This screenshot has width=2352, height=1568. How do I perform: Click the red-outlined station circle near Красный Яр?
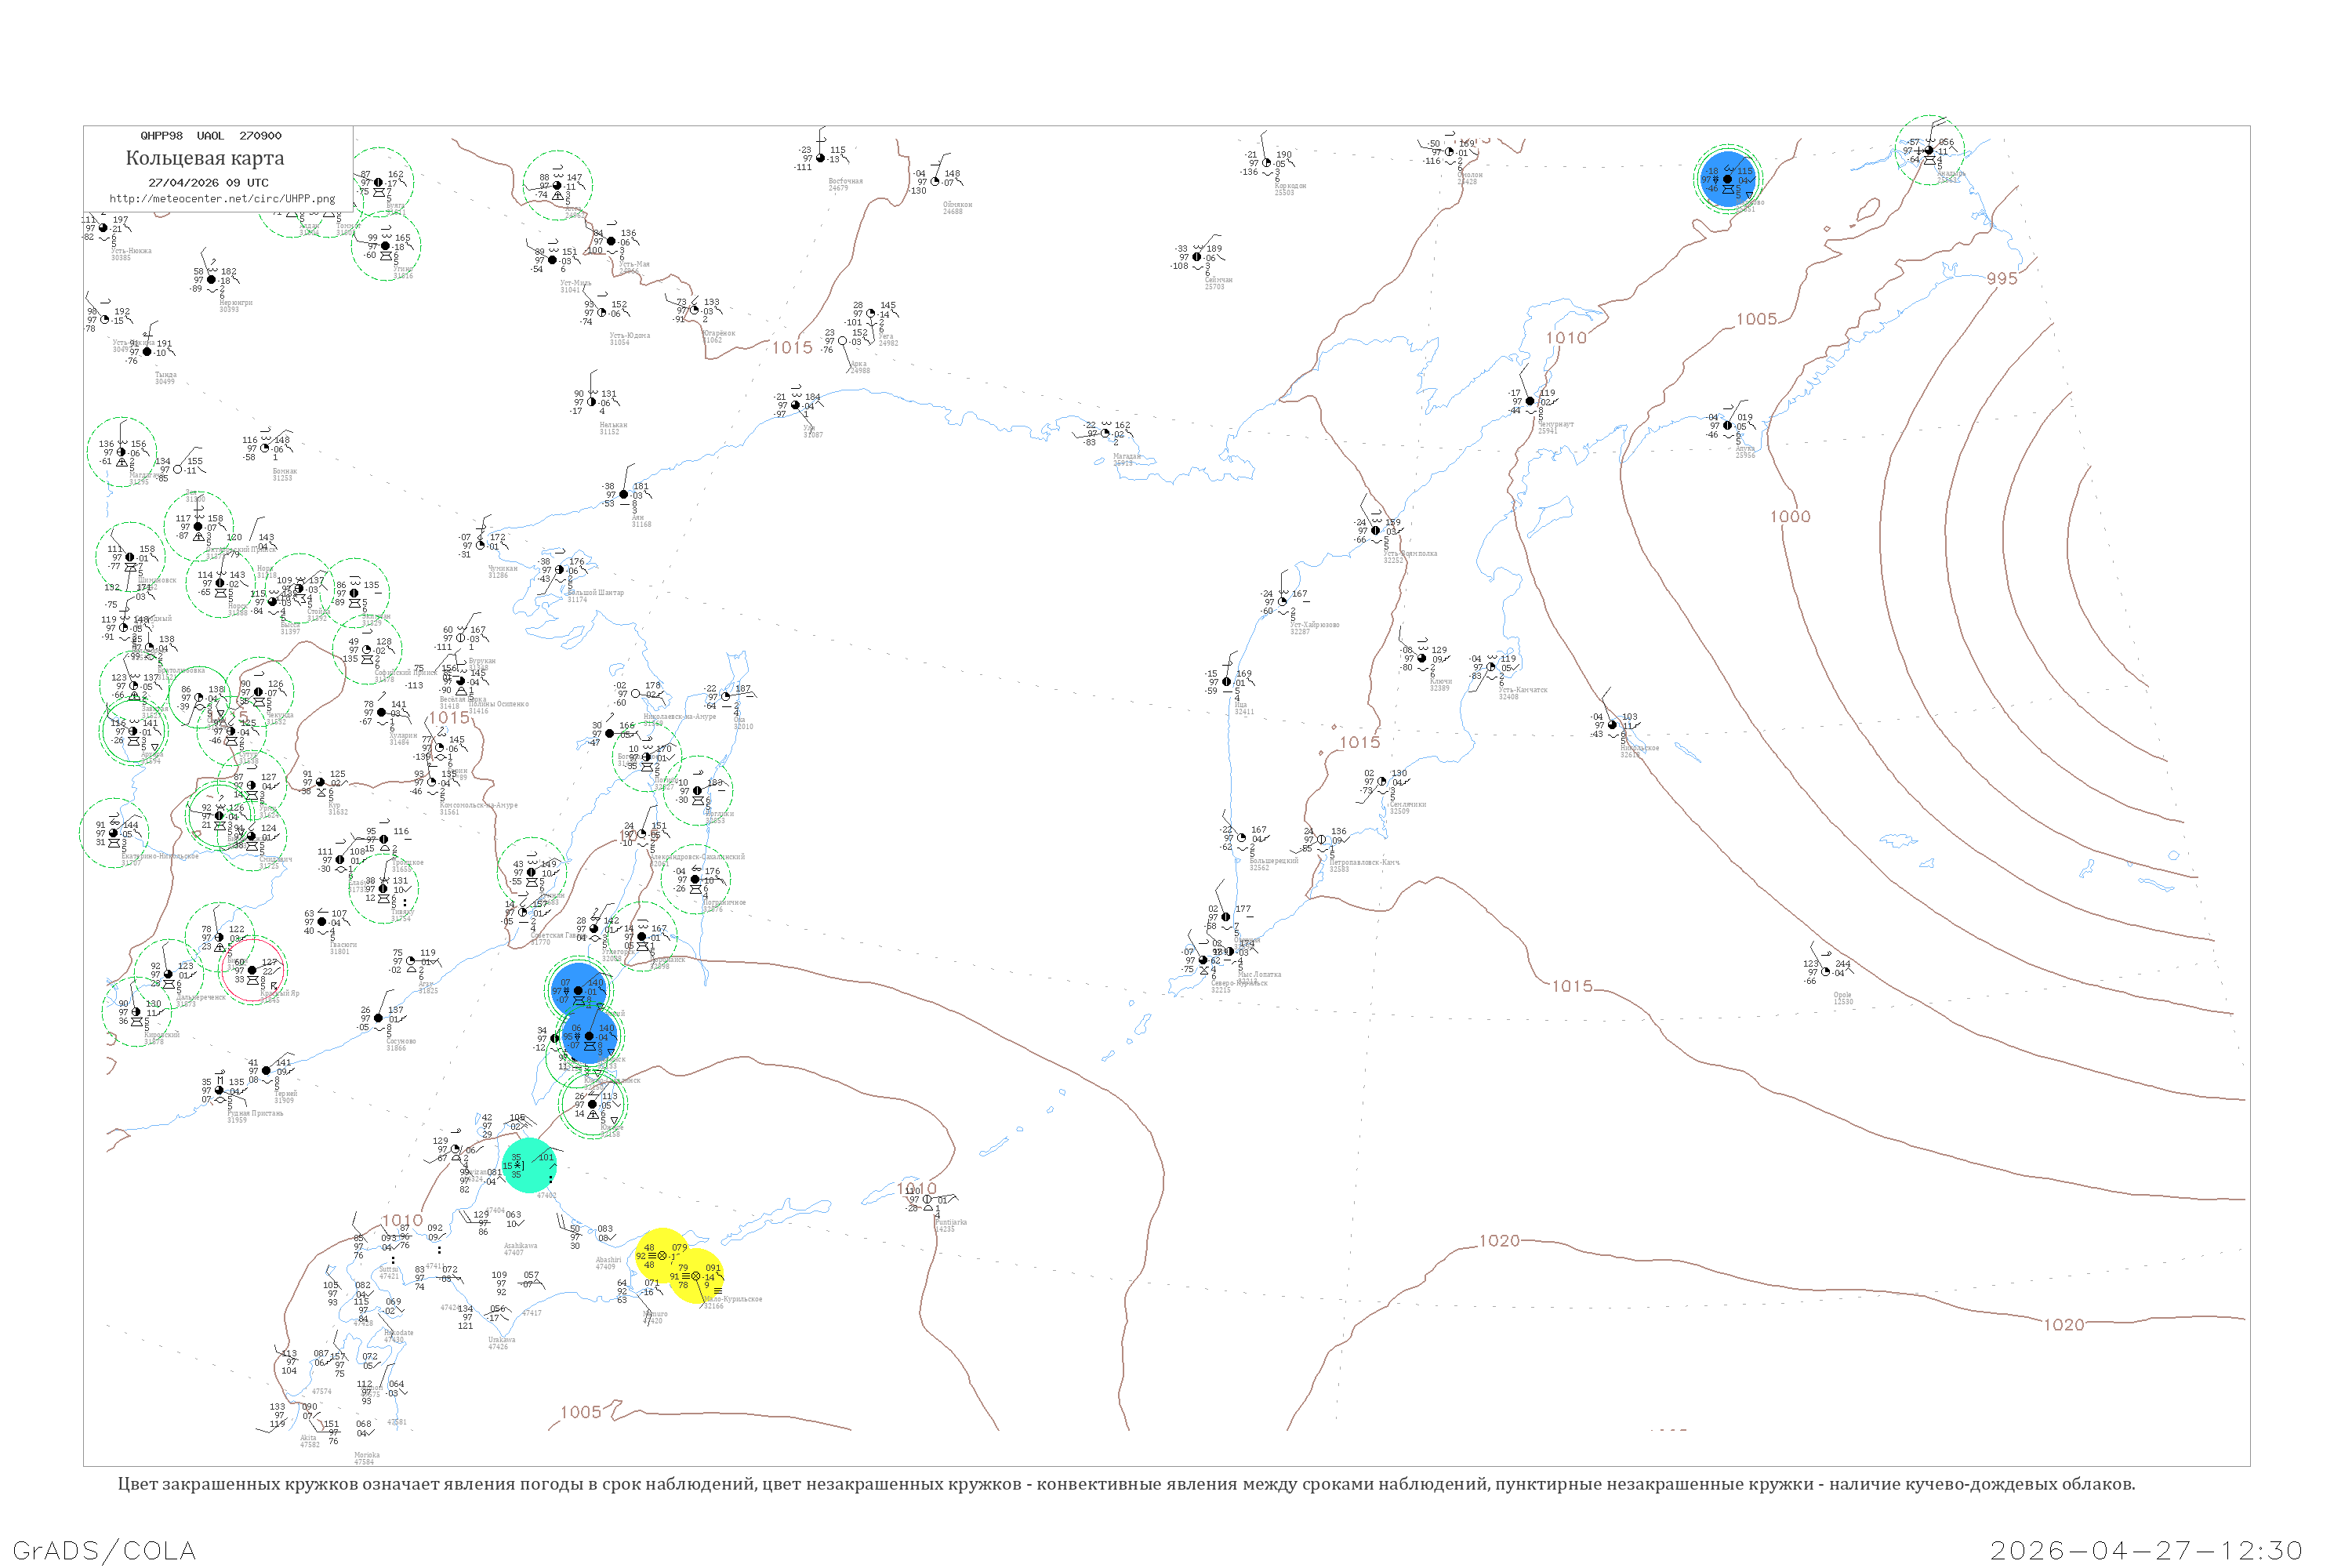tap(253, 969)
